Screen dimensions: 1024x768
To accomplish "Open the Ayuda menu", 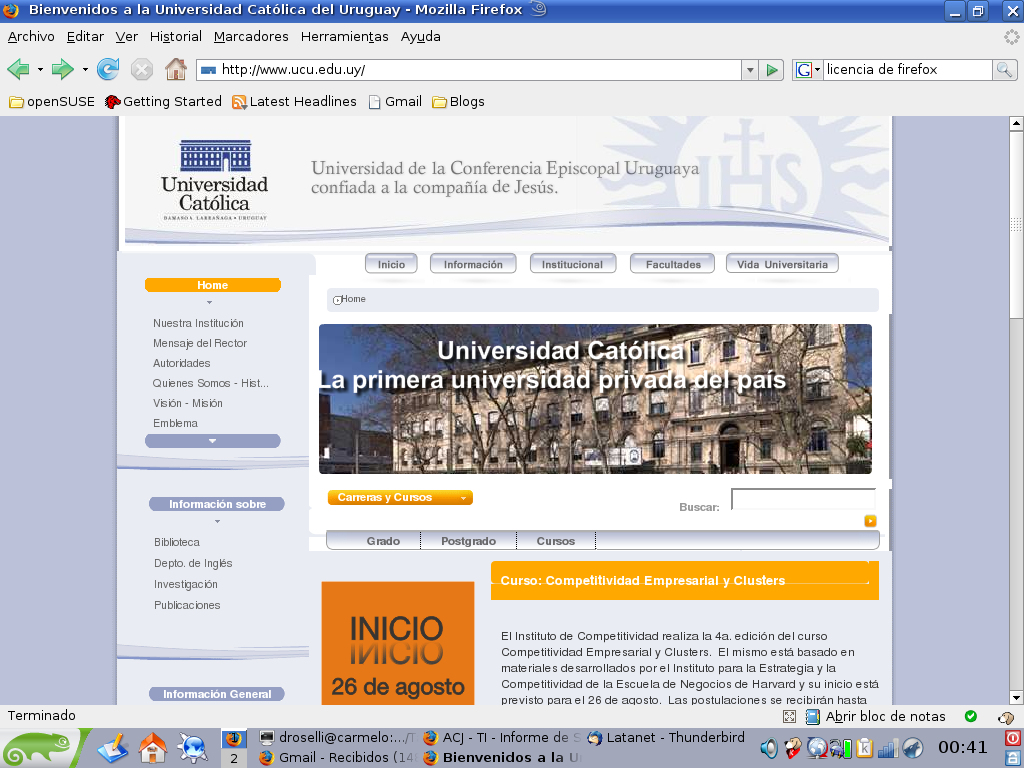I will point(421,37).
